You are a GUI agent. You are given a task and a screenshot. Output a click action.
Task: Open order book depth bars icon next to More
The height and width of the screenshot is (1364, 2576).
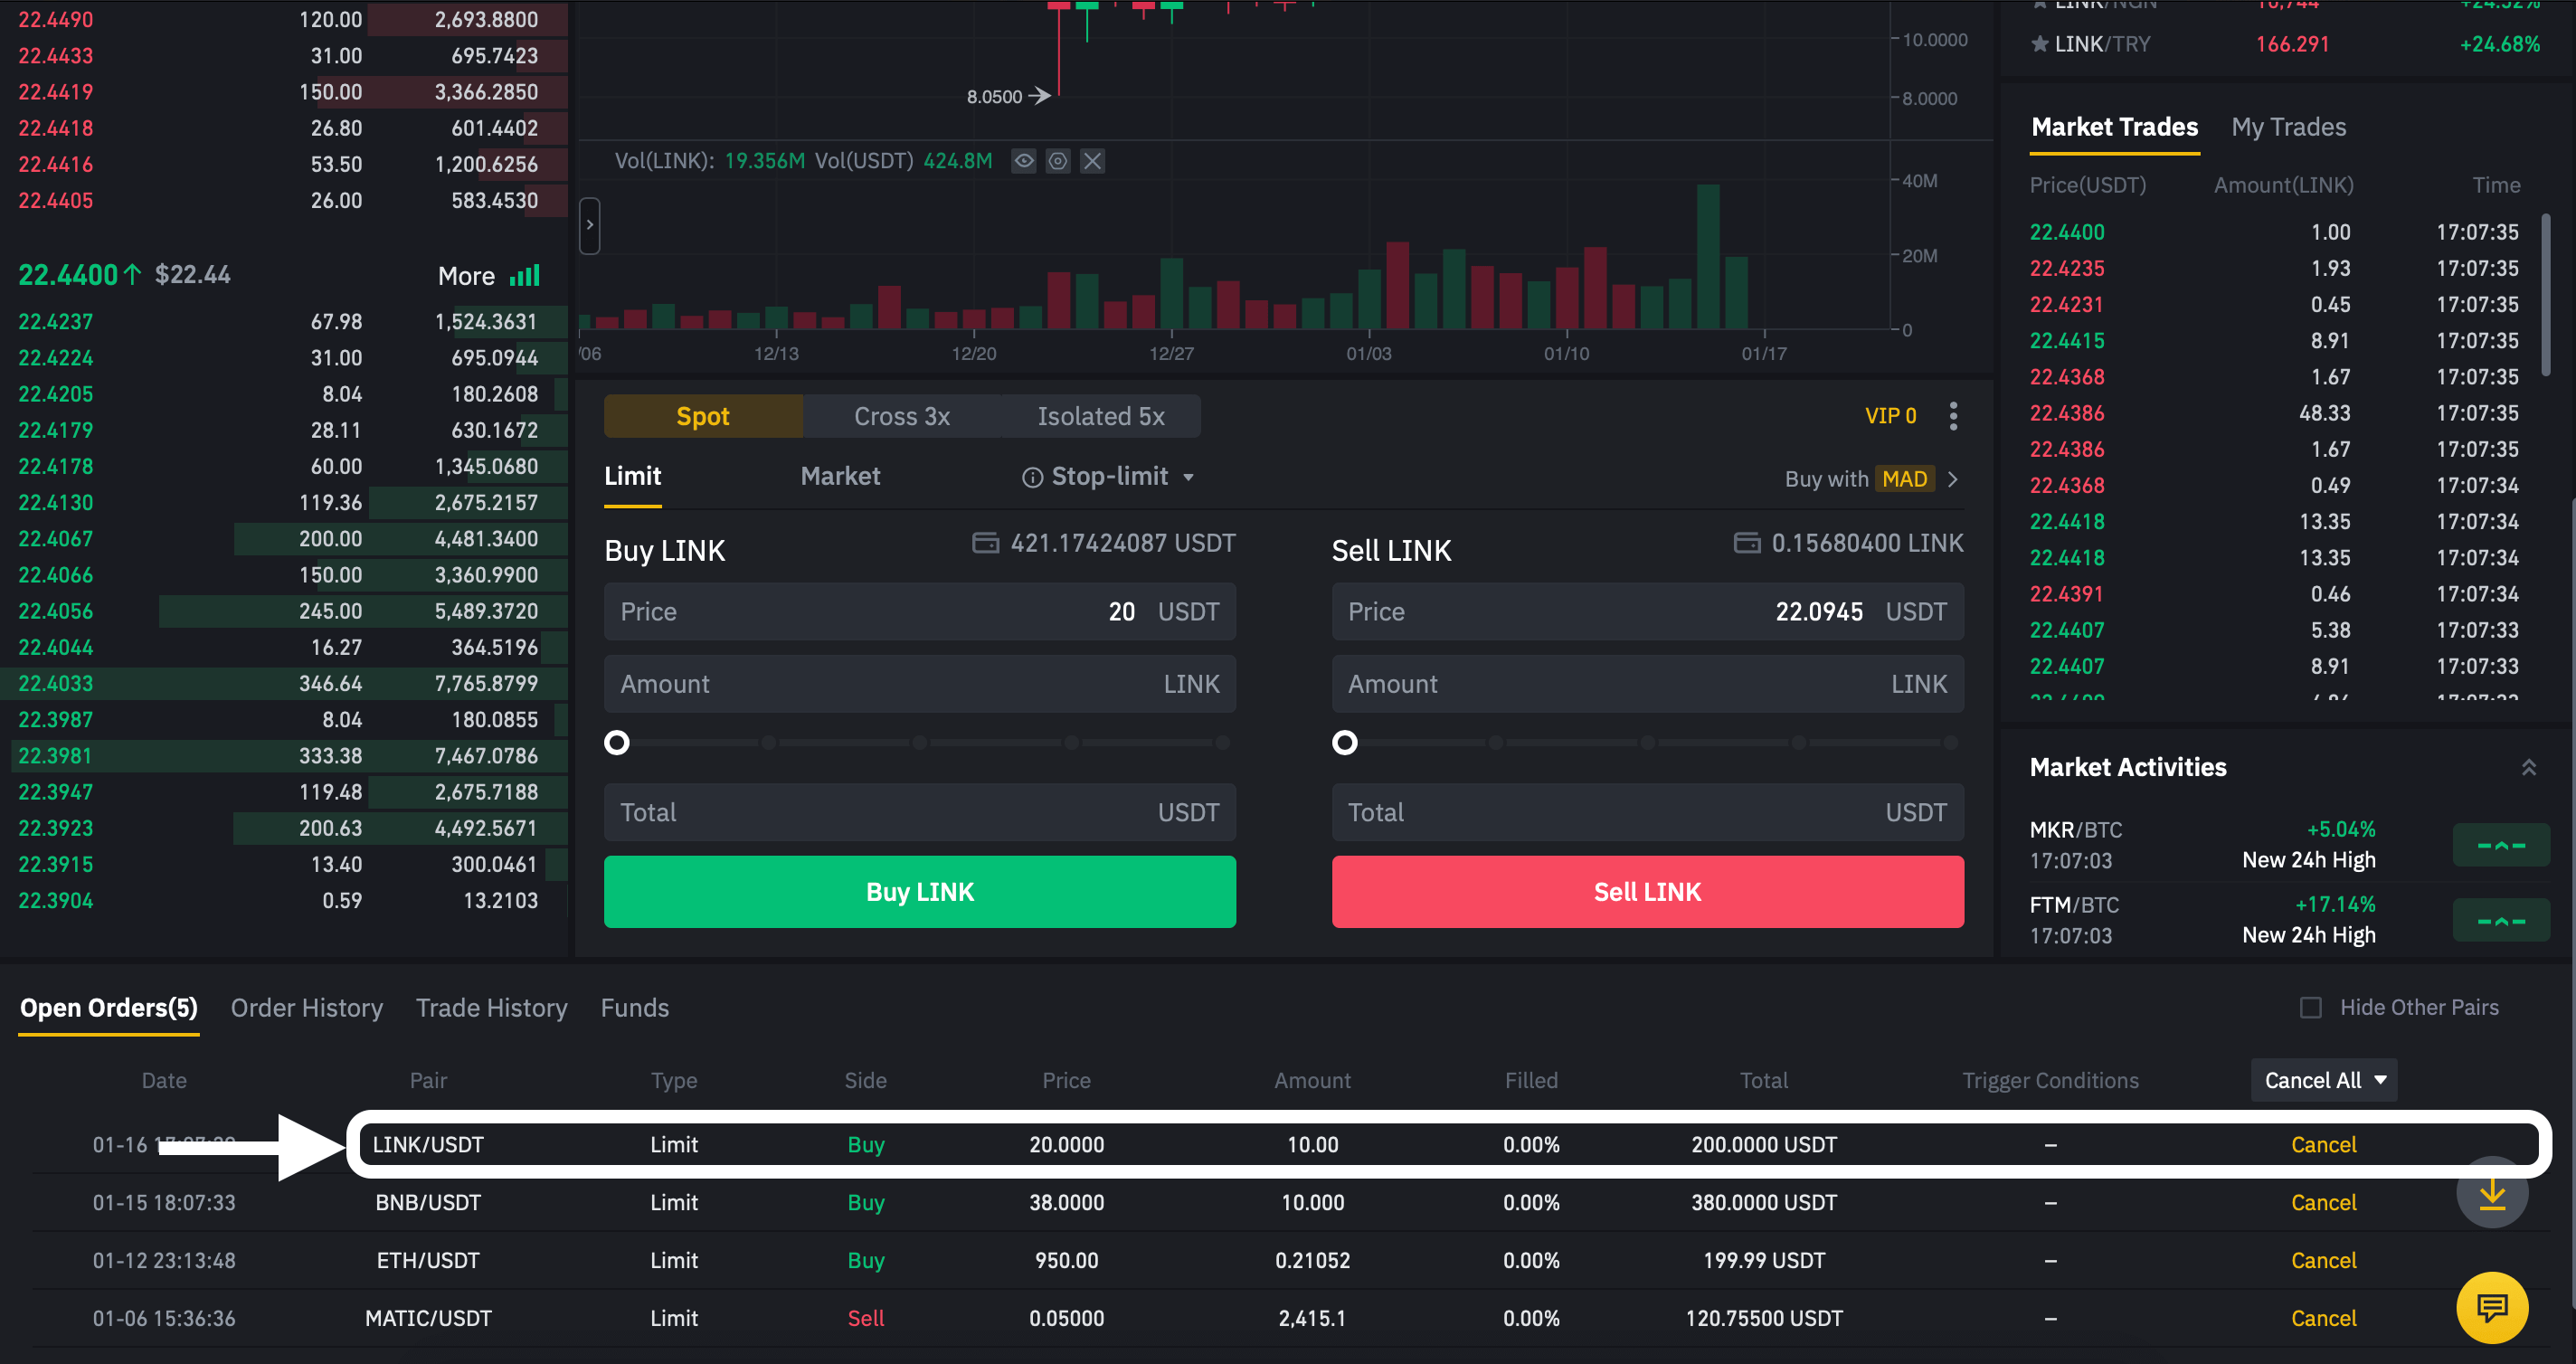click(x=525, y=275)
